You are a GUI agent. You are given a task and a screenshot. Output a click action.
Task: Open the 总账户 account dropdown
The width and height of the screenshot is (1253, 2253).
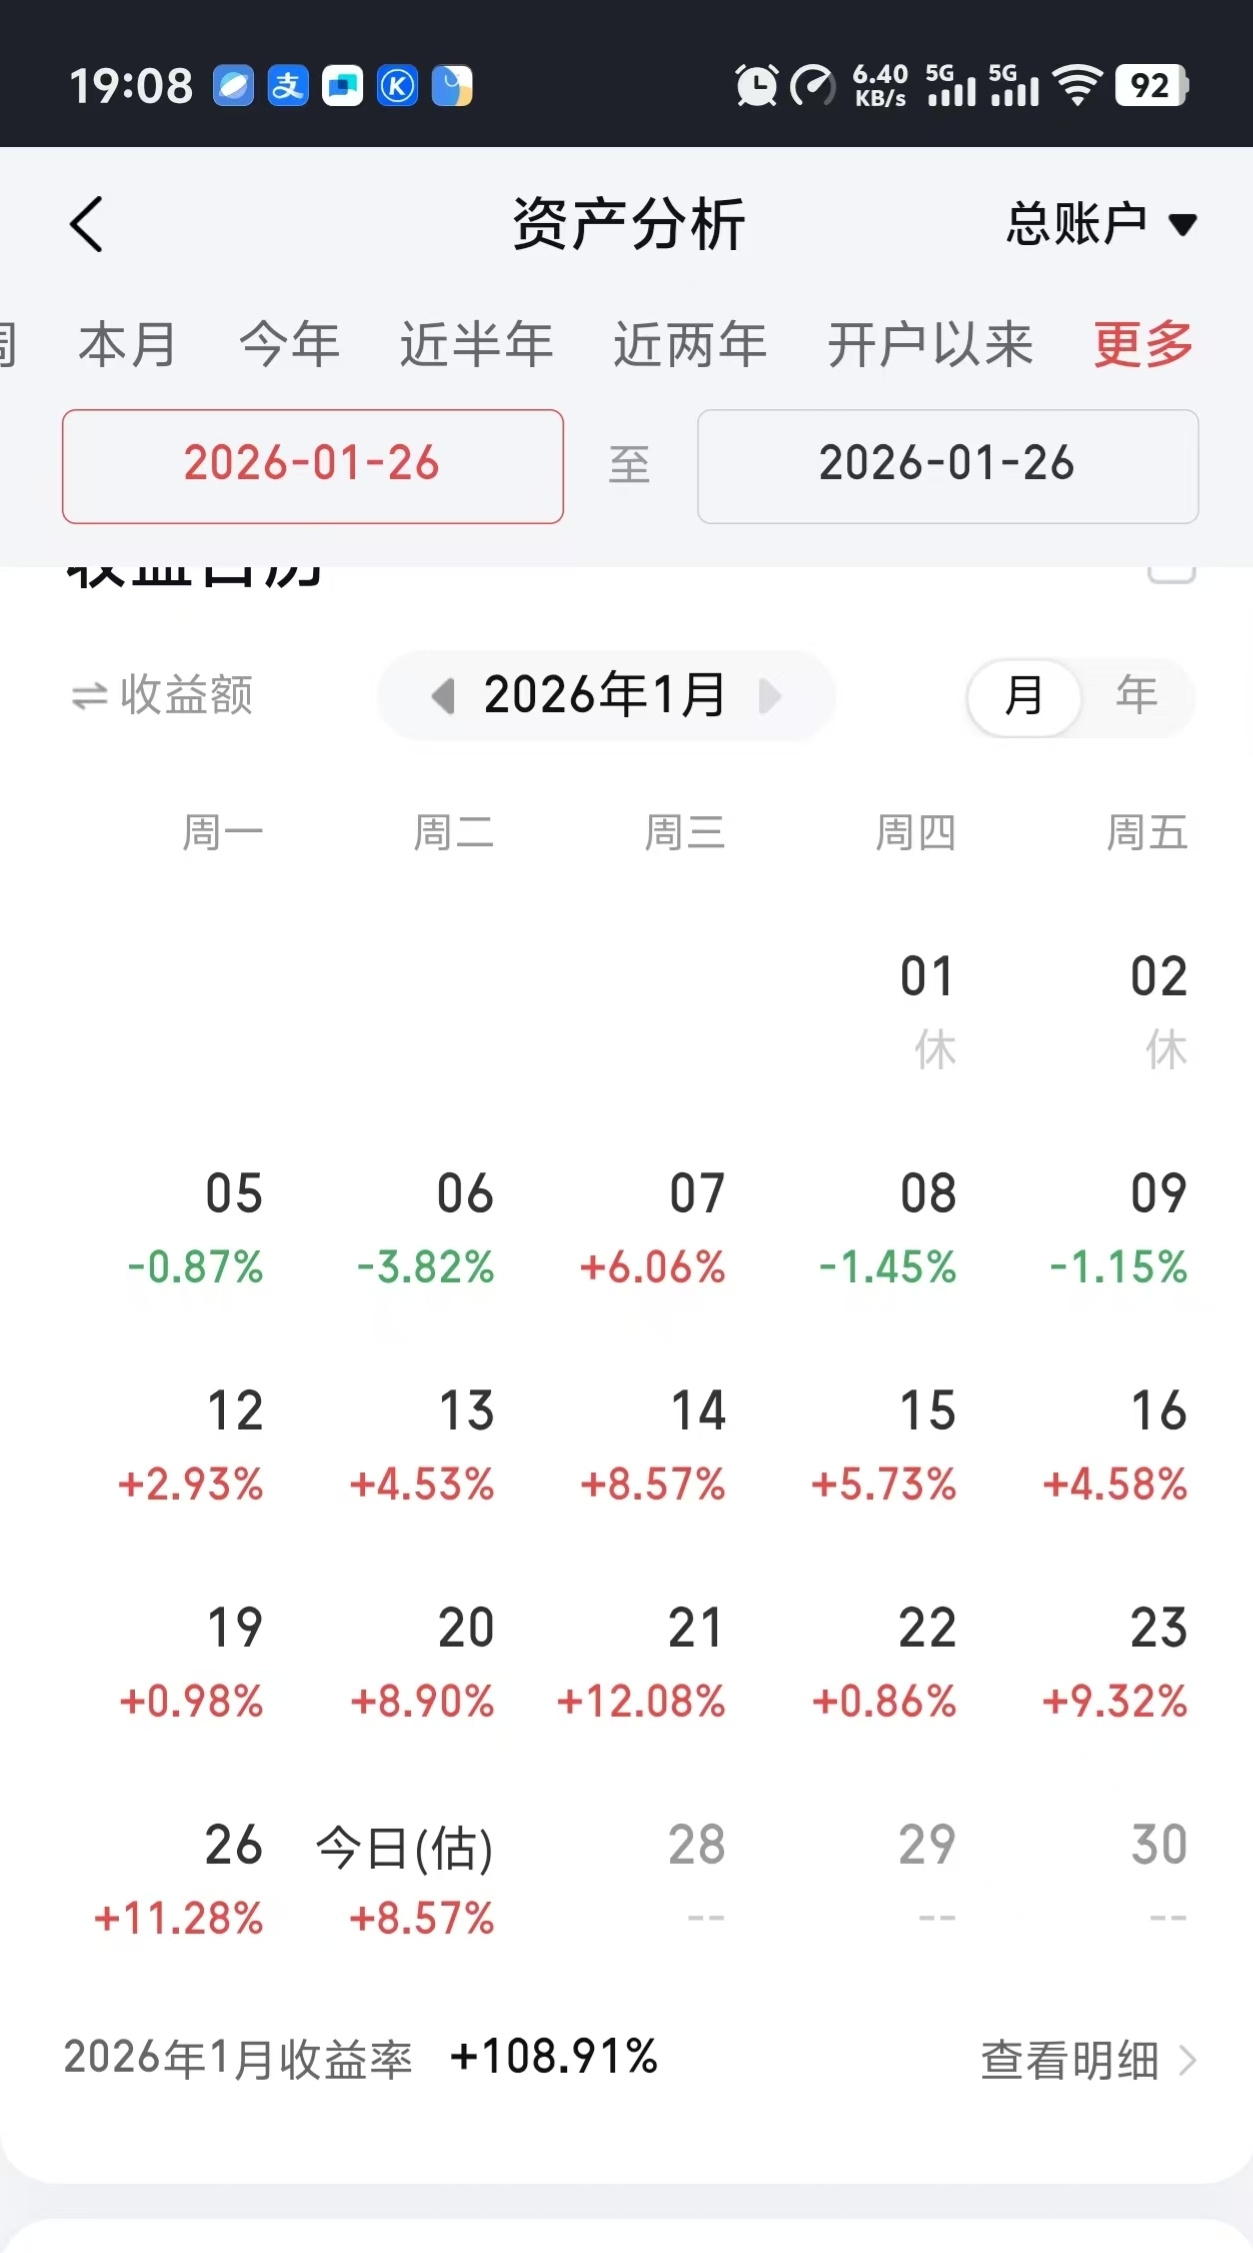tap(1101, 224)
